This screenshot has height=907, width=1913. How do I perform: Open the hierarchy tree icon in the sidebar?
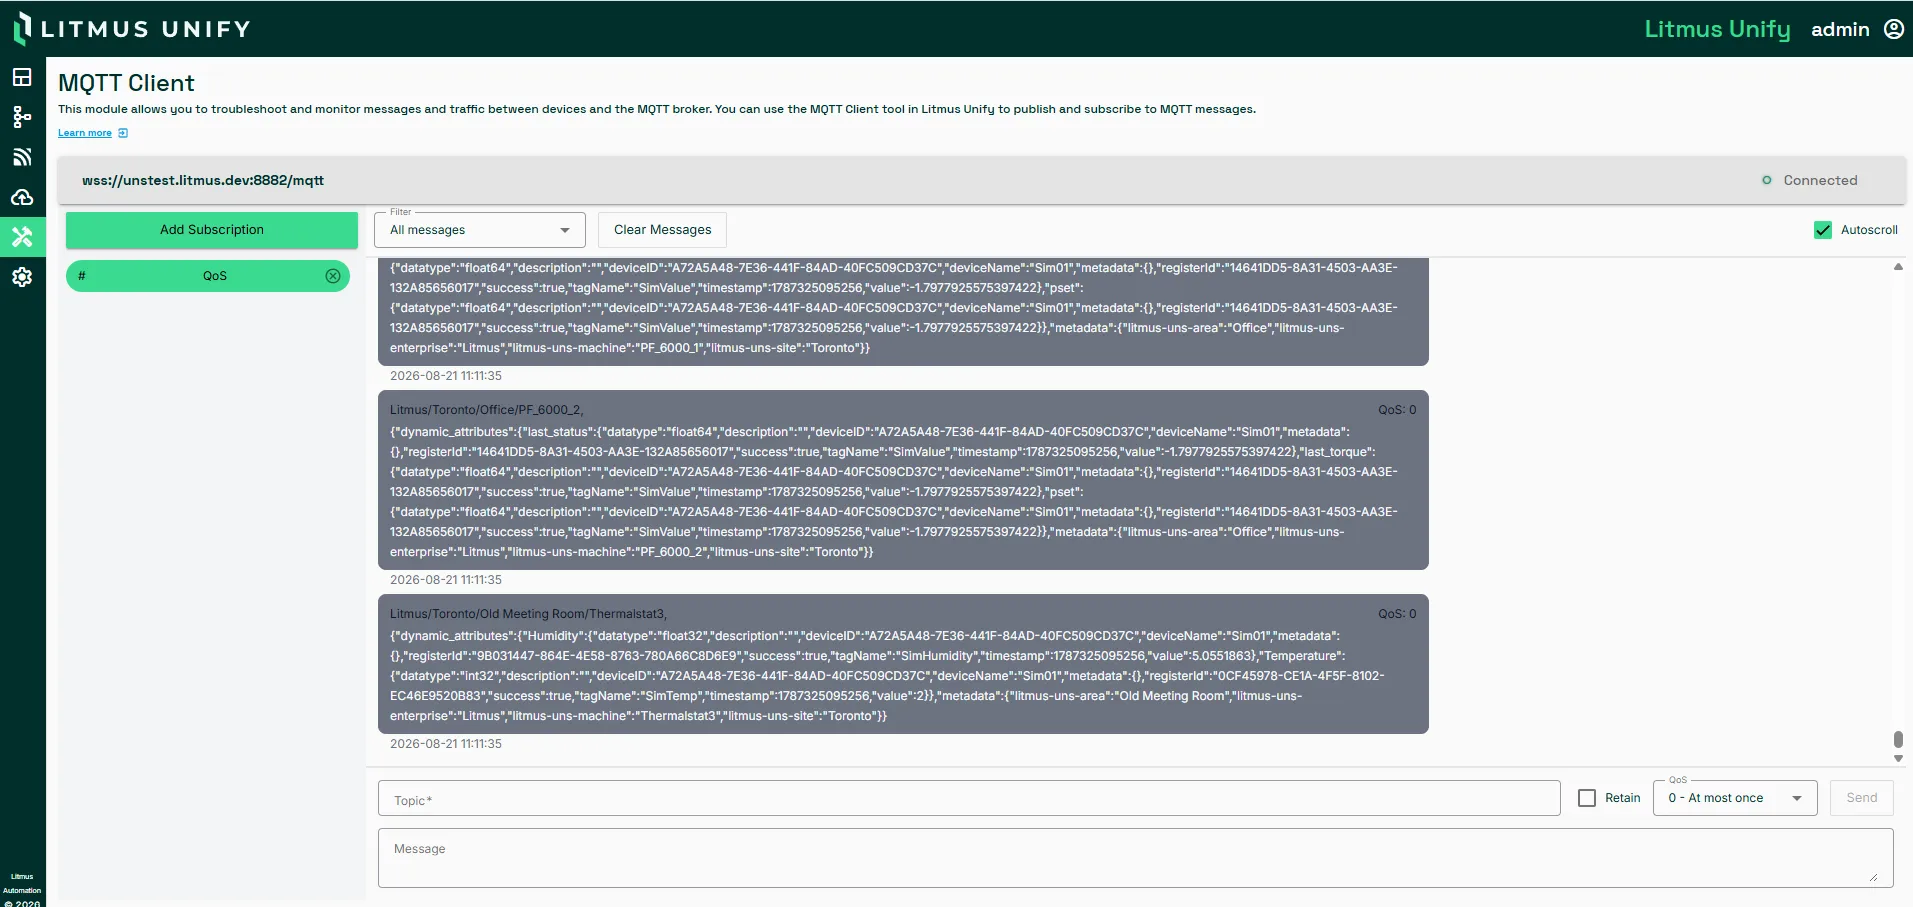coord(22,117)
